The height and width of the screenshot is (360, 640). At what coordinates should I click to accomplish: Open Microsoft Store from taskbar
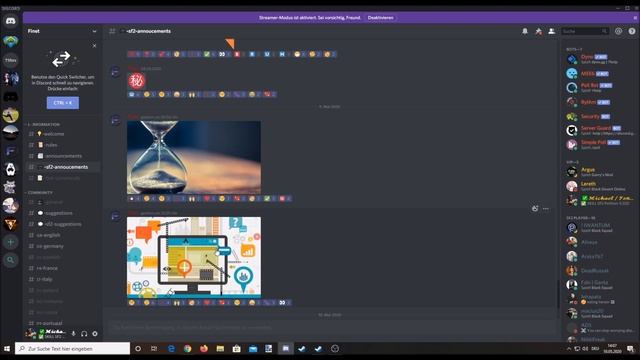236,349
